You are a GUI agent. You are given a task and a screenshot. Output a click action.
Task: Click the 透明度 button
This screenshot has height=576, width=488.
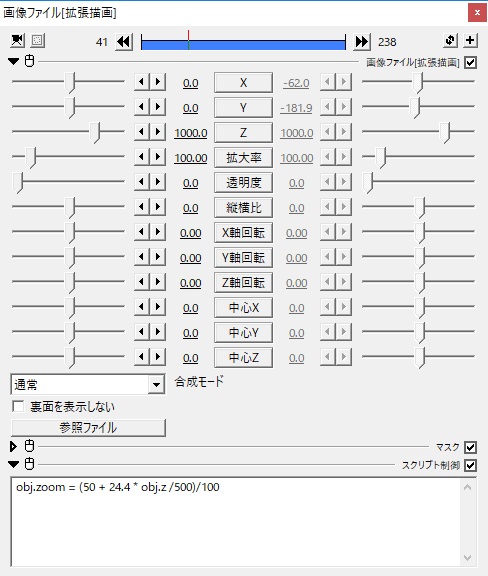click(243, 183)
